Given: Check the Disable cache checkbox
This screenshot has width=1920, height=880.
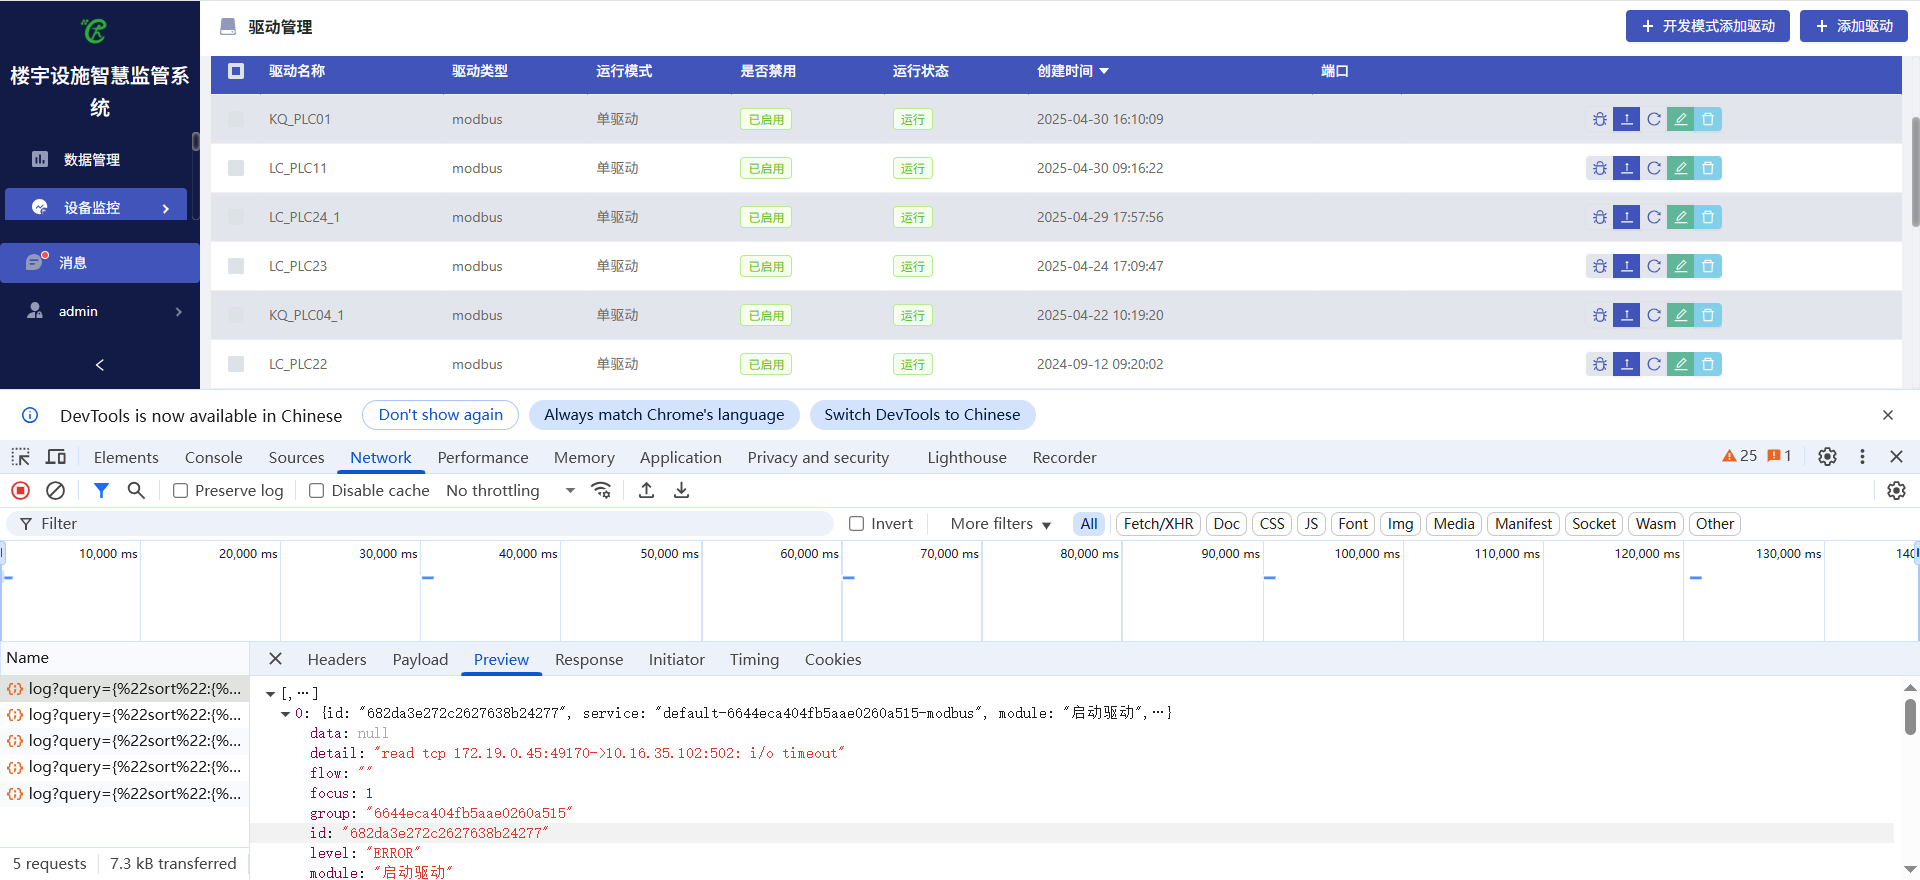Looking at the screenshot, I should coord(316,491).
